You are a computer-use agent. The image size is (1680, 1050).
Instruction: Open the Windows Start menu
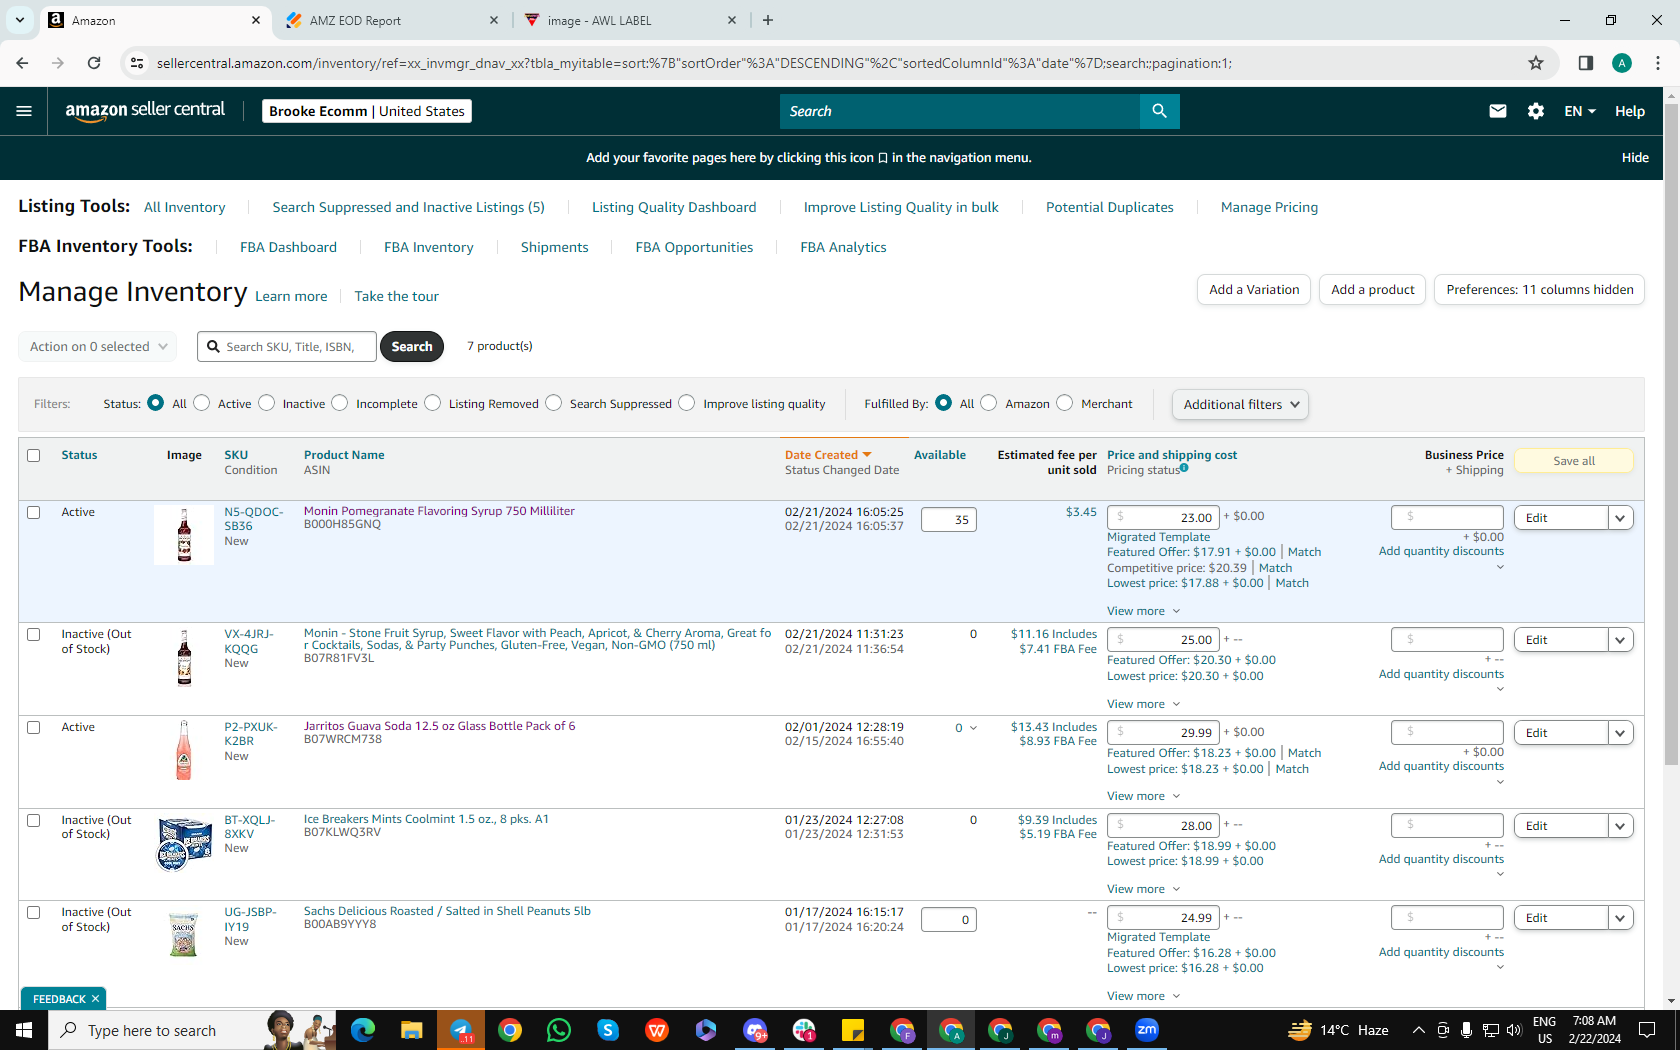(24, 1030)
